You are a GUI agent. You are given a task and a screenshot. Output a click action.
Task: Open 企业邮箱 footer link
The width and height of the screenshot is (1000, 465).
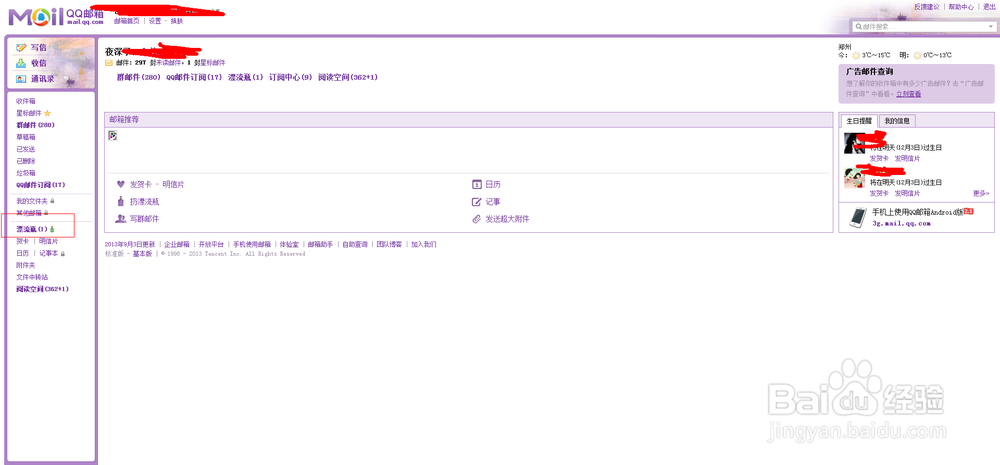177,244
